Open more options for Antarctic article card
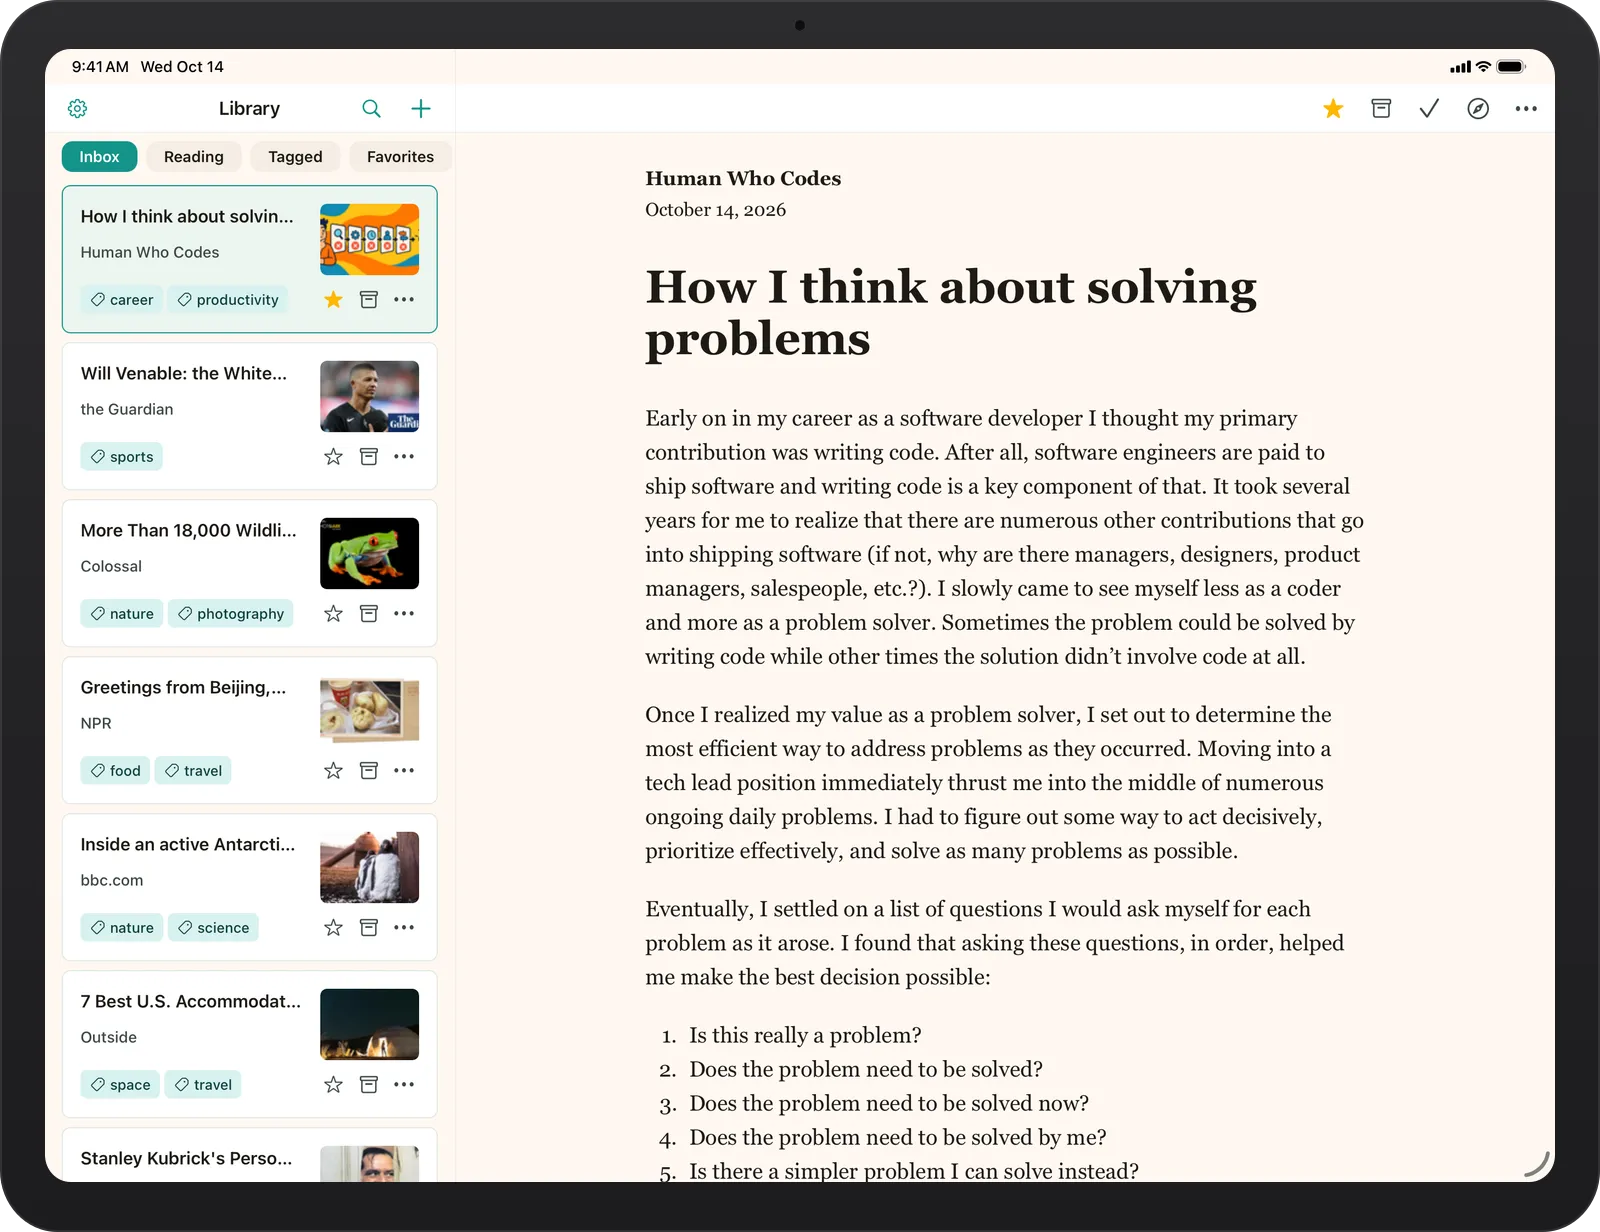 click(404, 927)
